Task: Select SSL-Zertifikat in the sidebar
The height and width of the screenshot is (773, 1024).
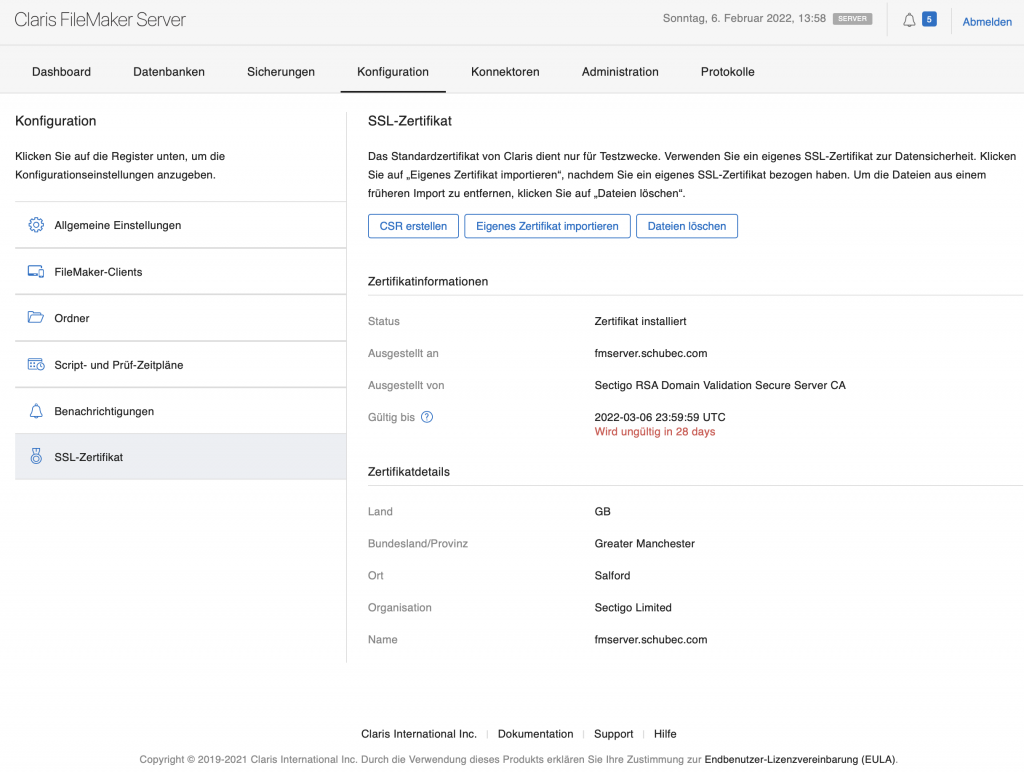Action: point(180,457)
